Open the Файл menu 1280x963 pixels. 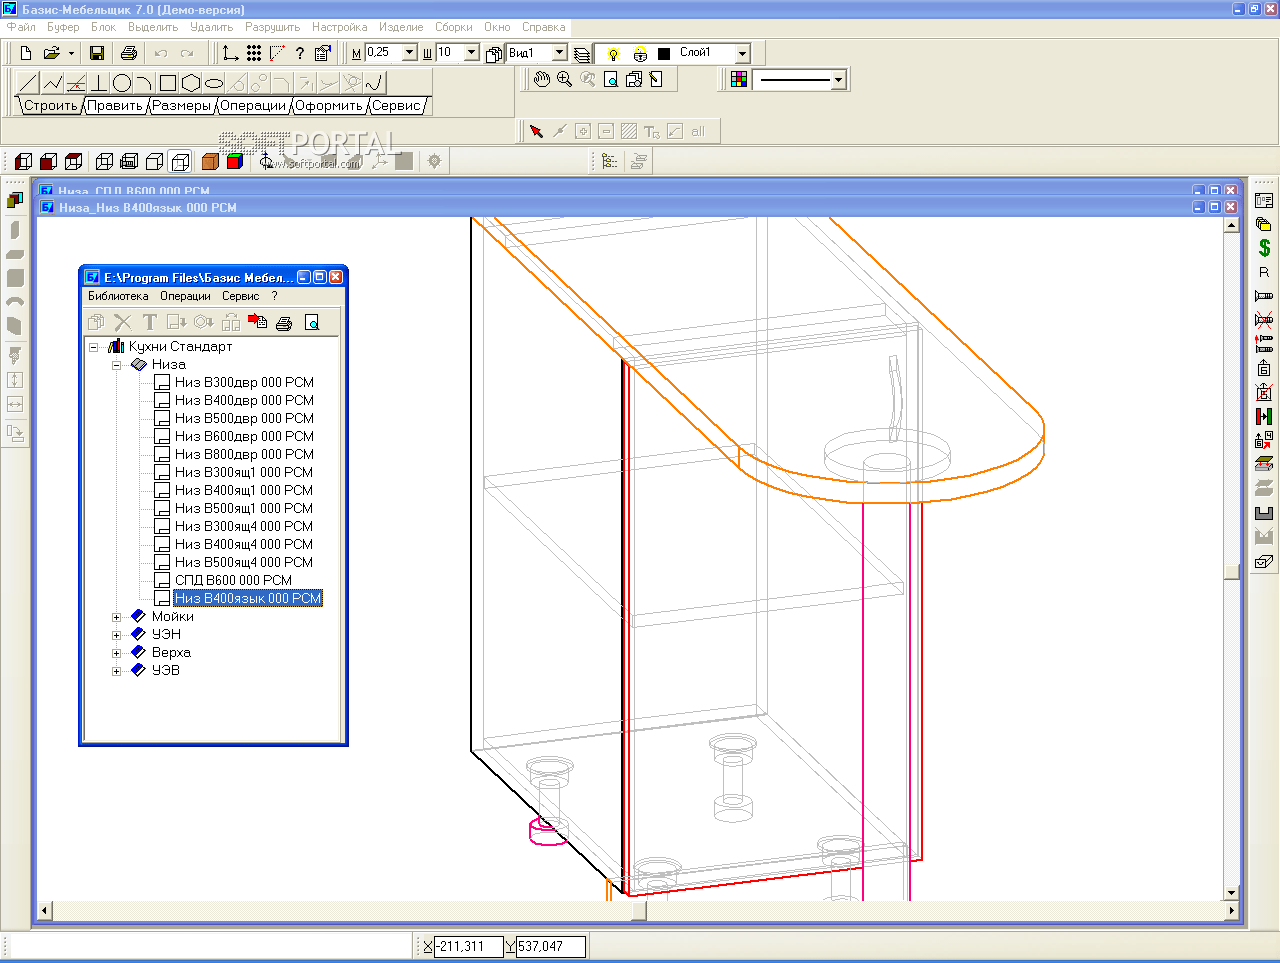click(21, 27)
